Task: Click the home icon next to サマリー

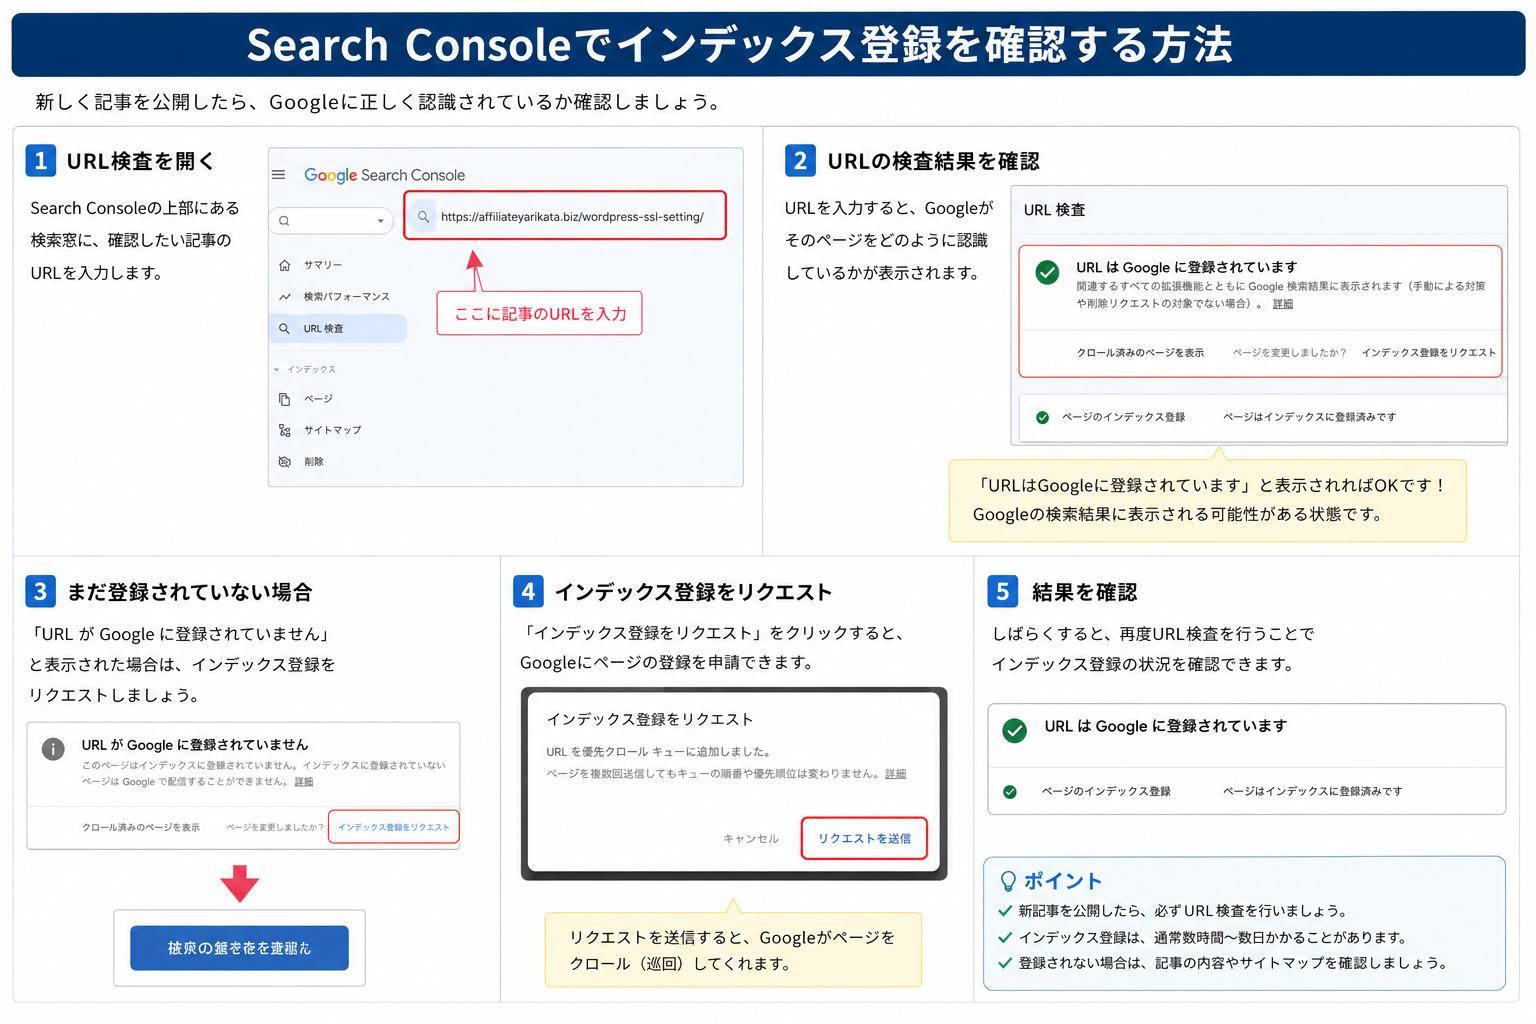Action: coord(285,265)
